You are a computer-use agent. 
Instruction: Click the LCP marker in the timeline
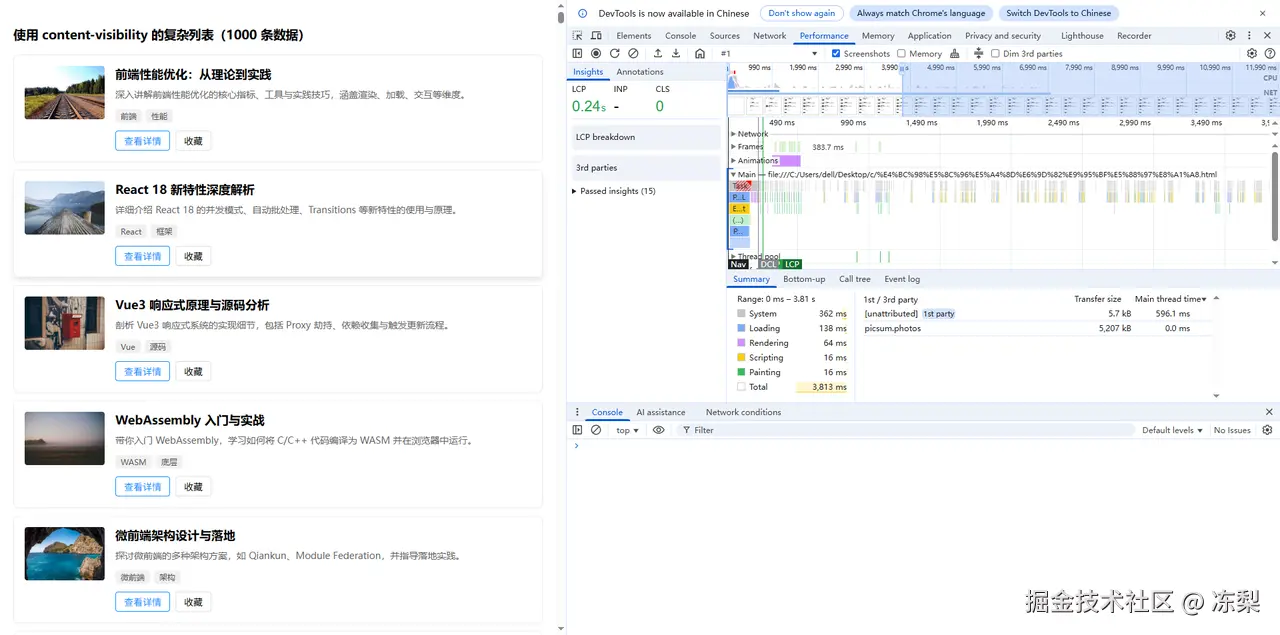(792, 264)
